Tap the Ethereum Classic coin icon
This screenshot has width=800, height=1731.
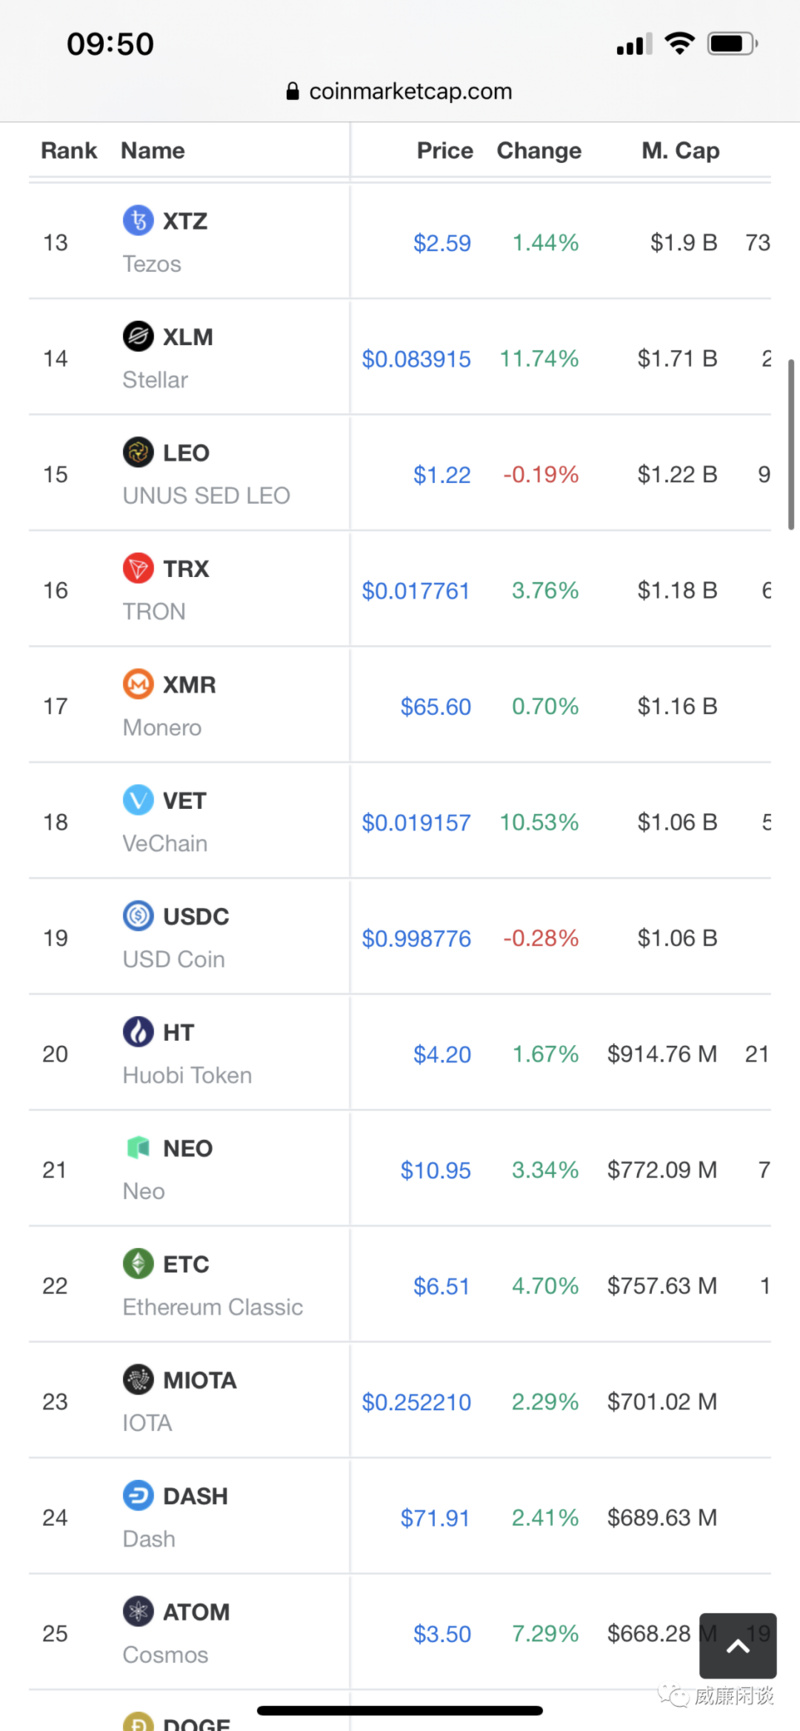coord(138,1264)
